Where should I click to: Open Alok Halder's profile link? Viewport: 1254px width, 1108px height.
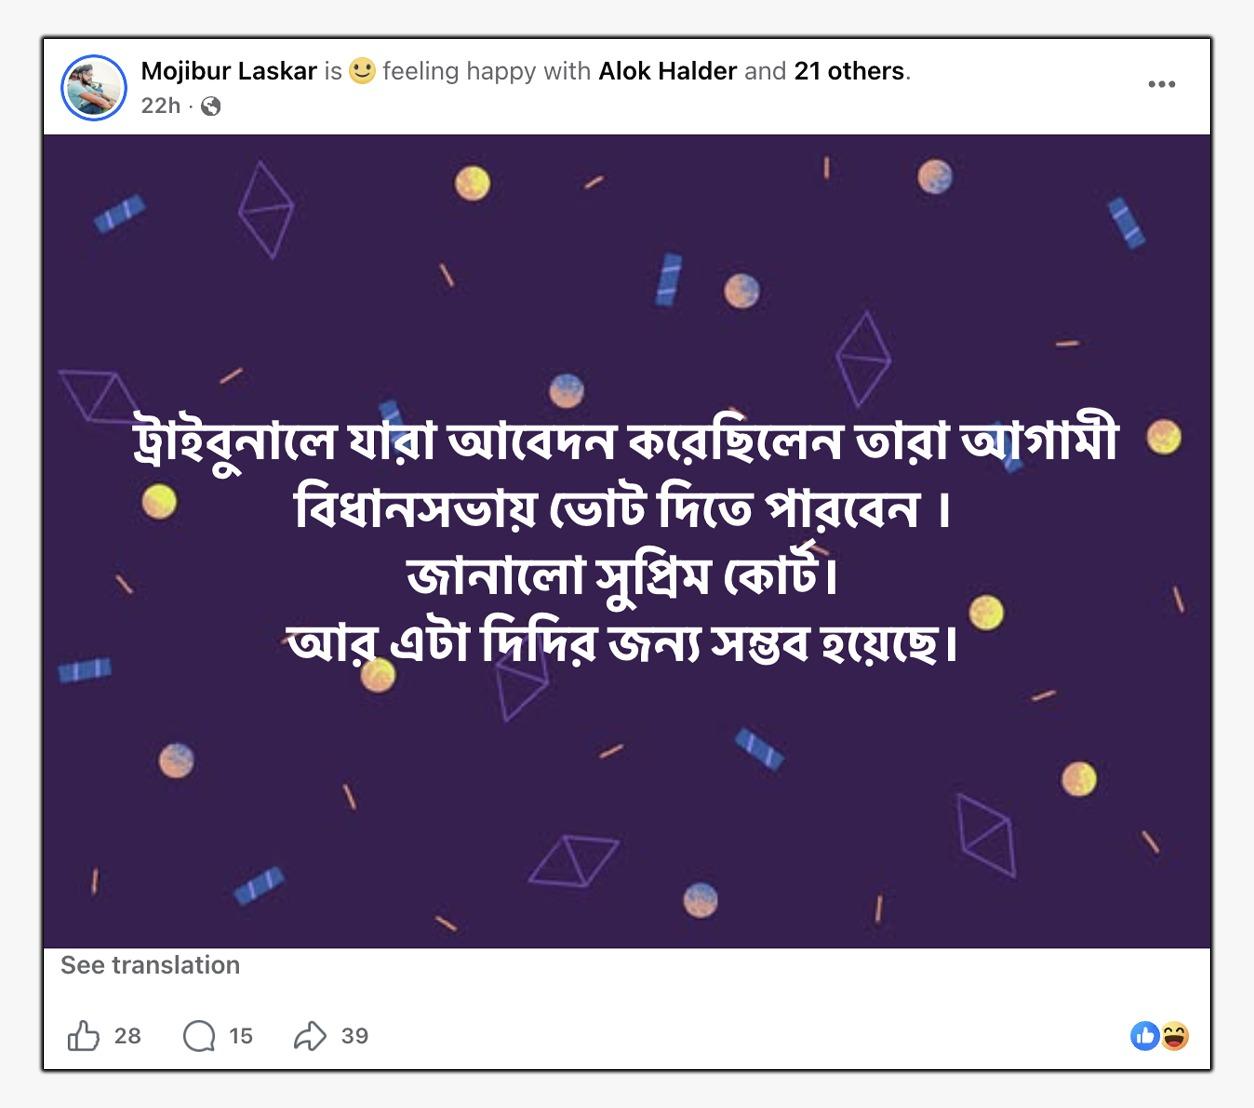pos(667,71)
